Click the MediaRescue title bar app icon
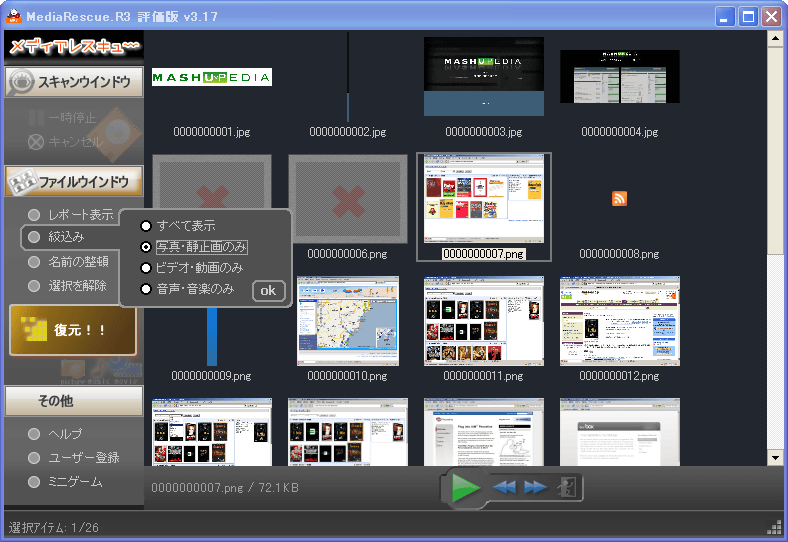788x542 pixels. (14, 16)
